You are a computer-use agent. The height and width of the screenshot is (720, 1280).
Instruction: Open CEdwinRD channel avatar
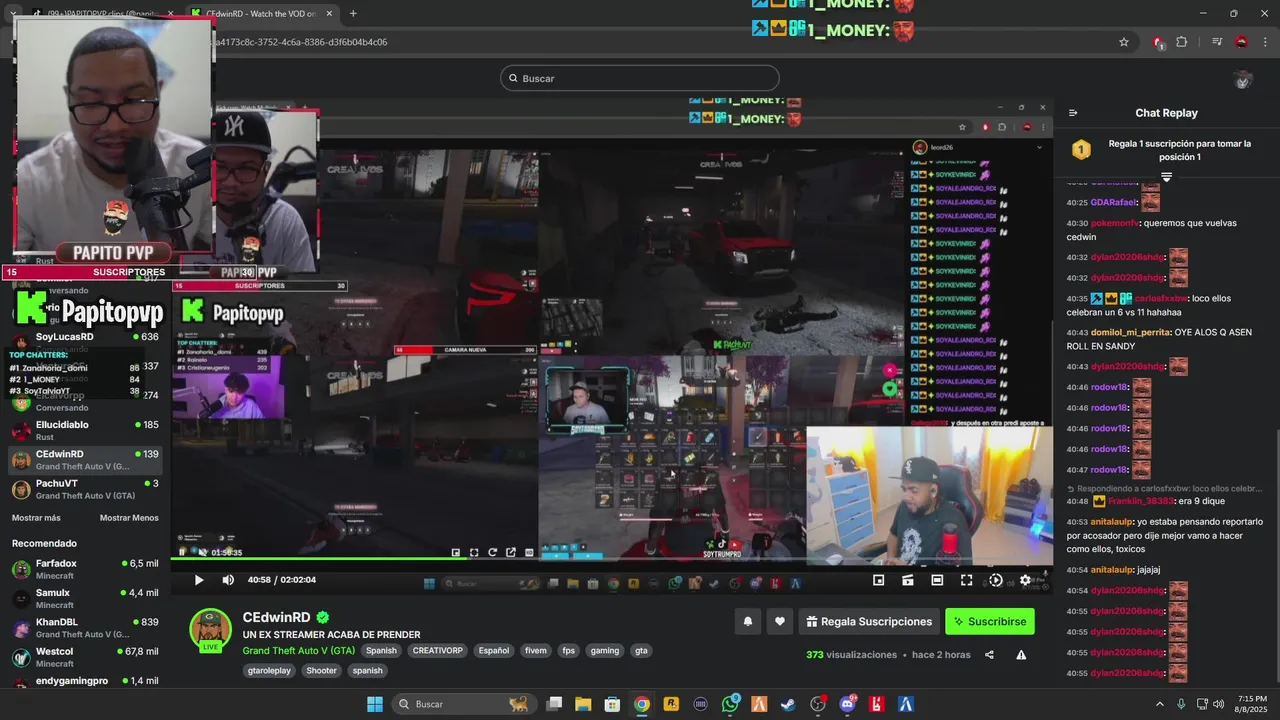(x=211, y=629)
